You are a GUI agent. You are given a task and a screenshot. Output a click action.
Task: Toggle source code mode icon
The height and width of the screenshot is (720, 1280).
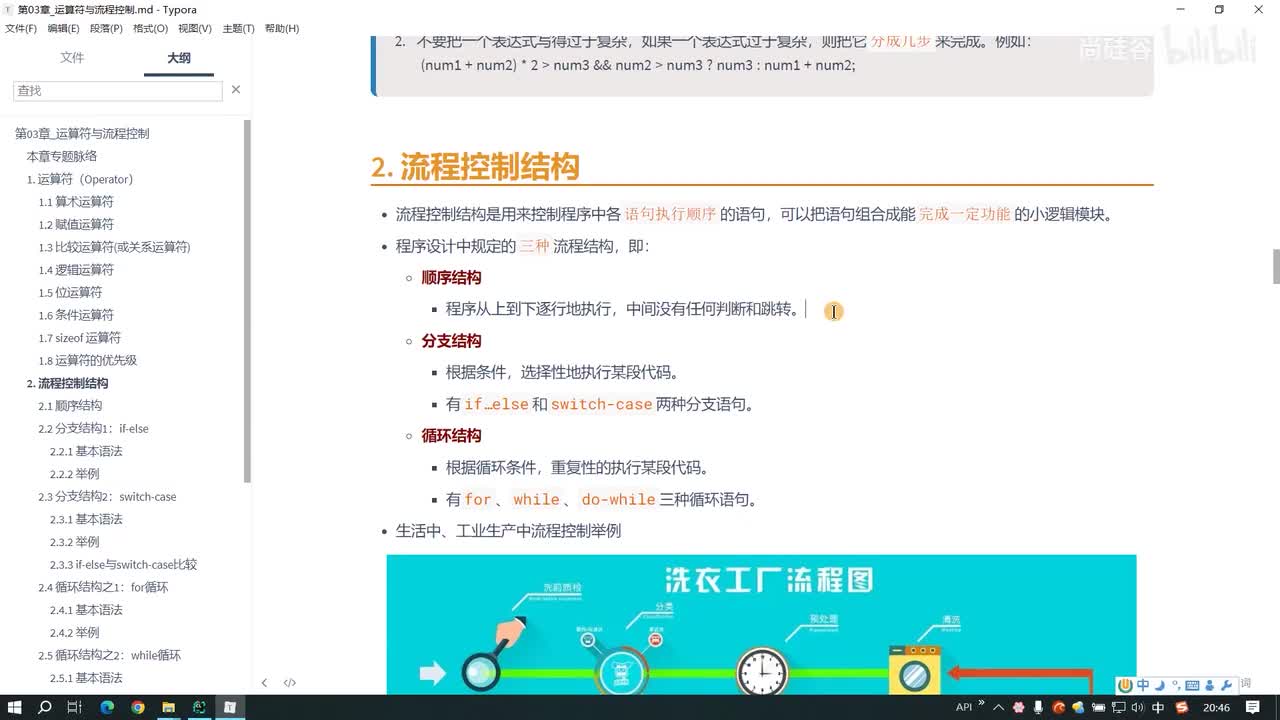(x=290, y=683)
